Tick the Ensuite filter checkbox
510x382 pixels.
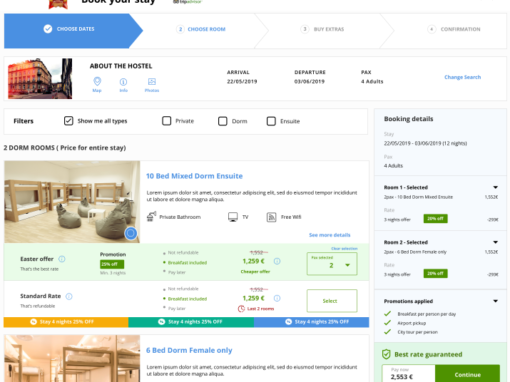pyautogui.click(x=271, y=121)
